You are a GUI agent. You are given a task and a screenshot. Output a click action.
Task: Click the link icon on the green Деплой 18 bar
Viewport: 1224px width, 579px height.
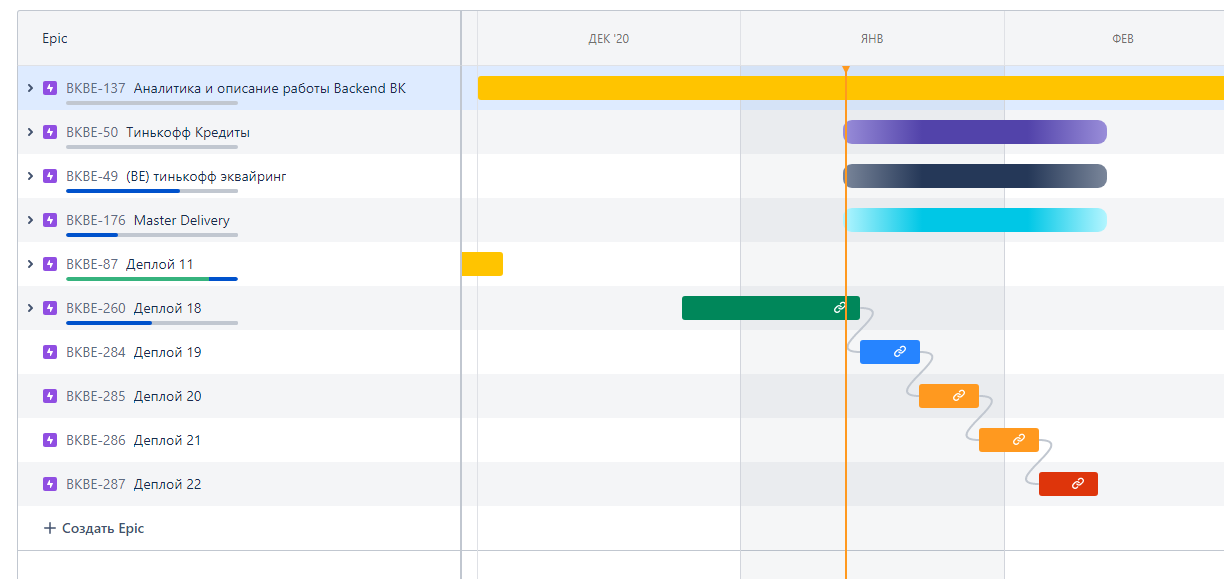click(x=840, y=308)
